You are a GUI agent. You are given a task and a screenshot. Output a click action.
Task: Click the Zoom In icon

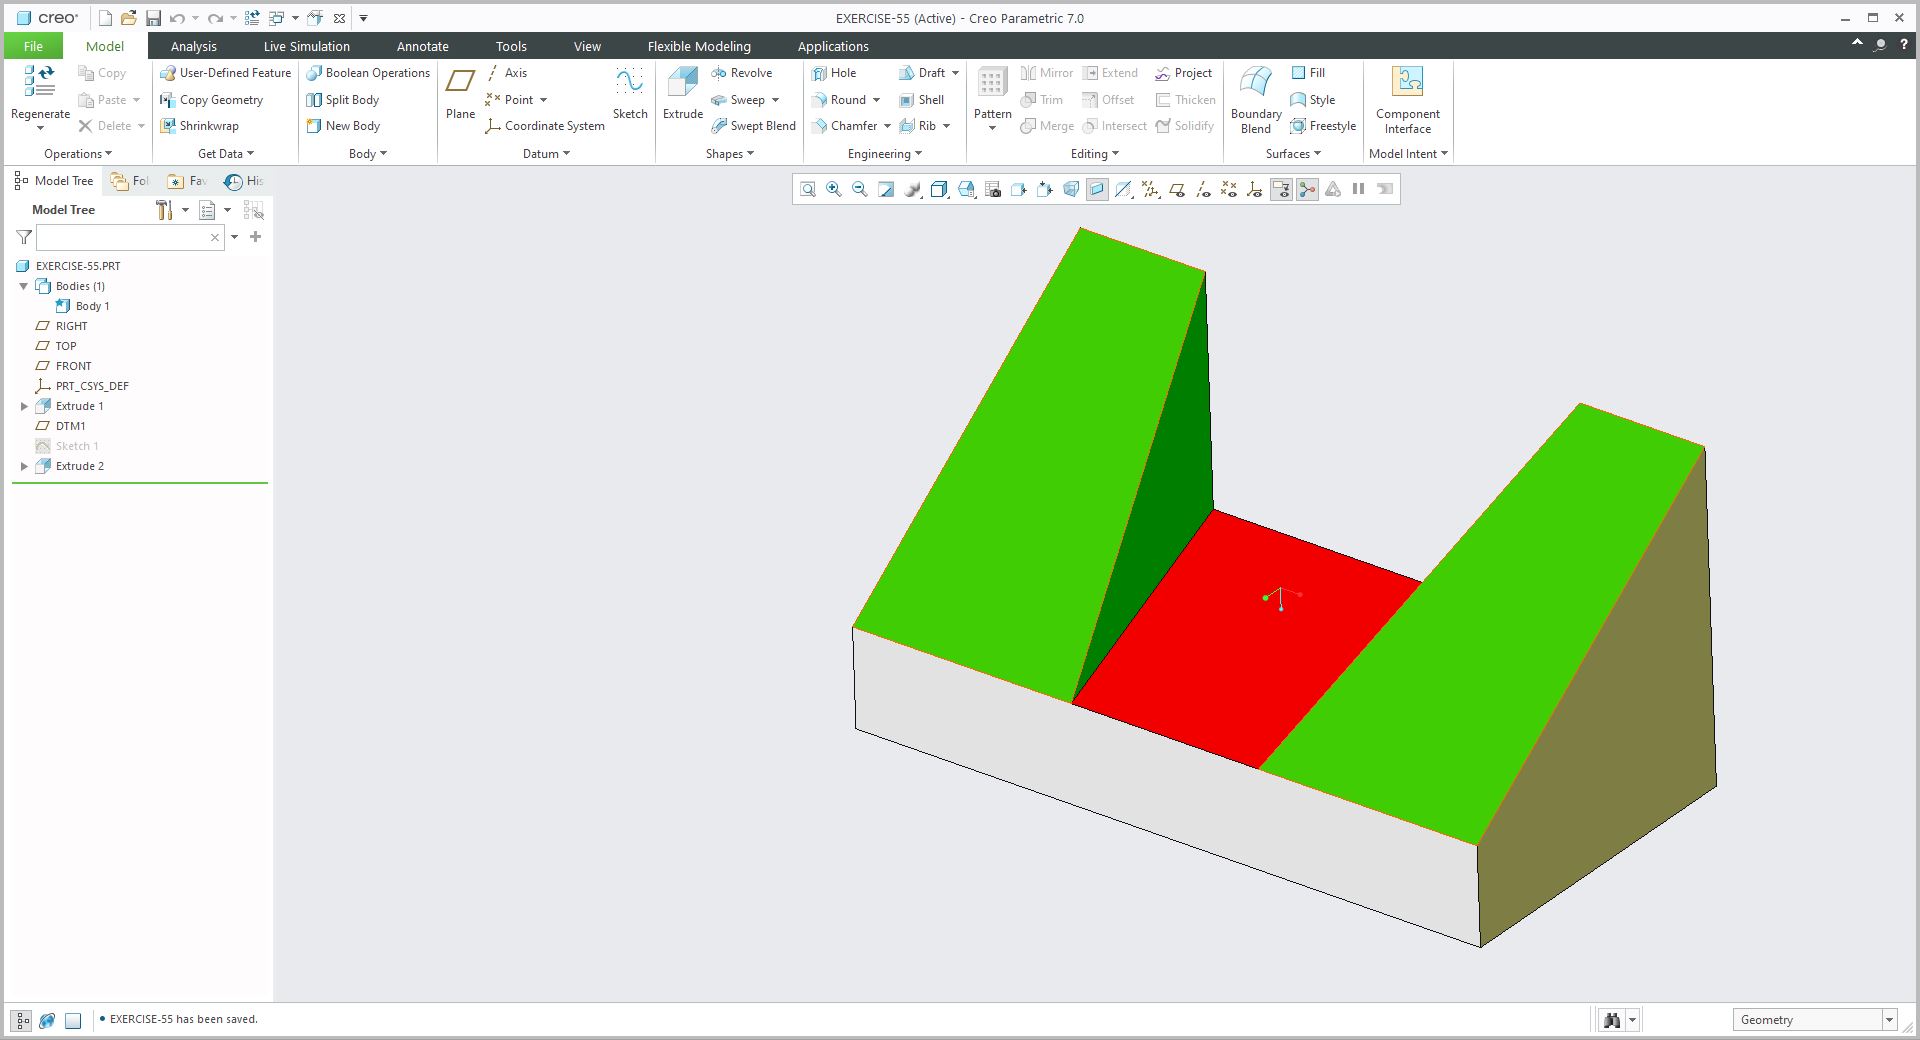tap(834, 189)
